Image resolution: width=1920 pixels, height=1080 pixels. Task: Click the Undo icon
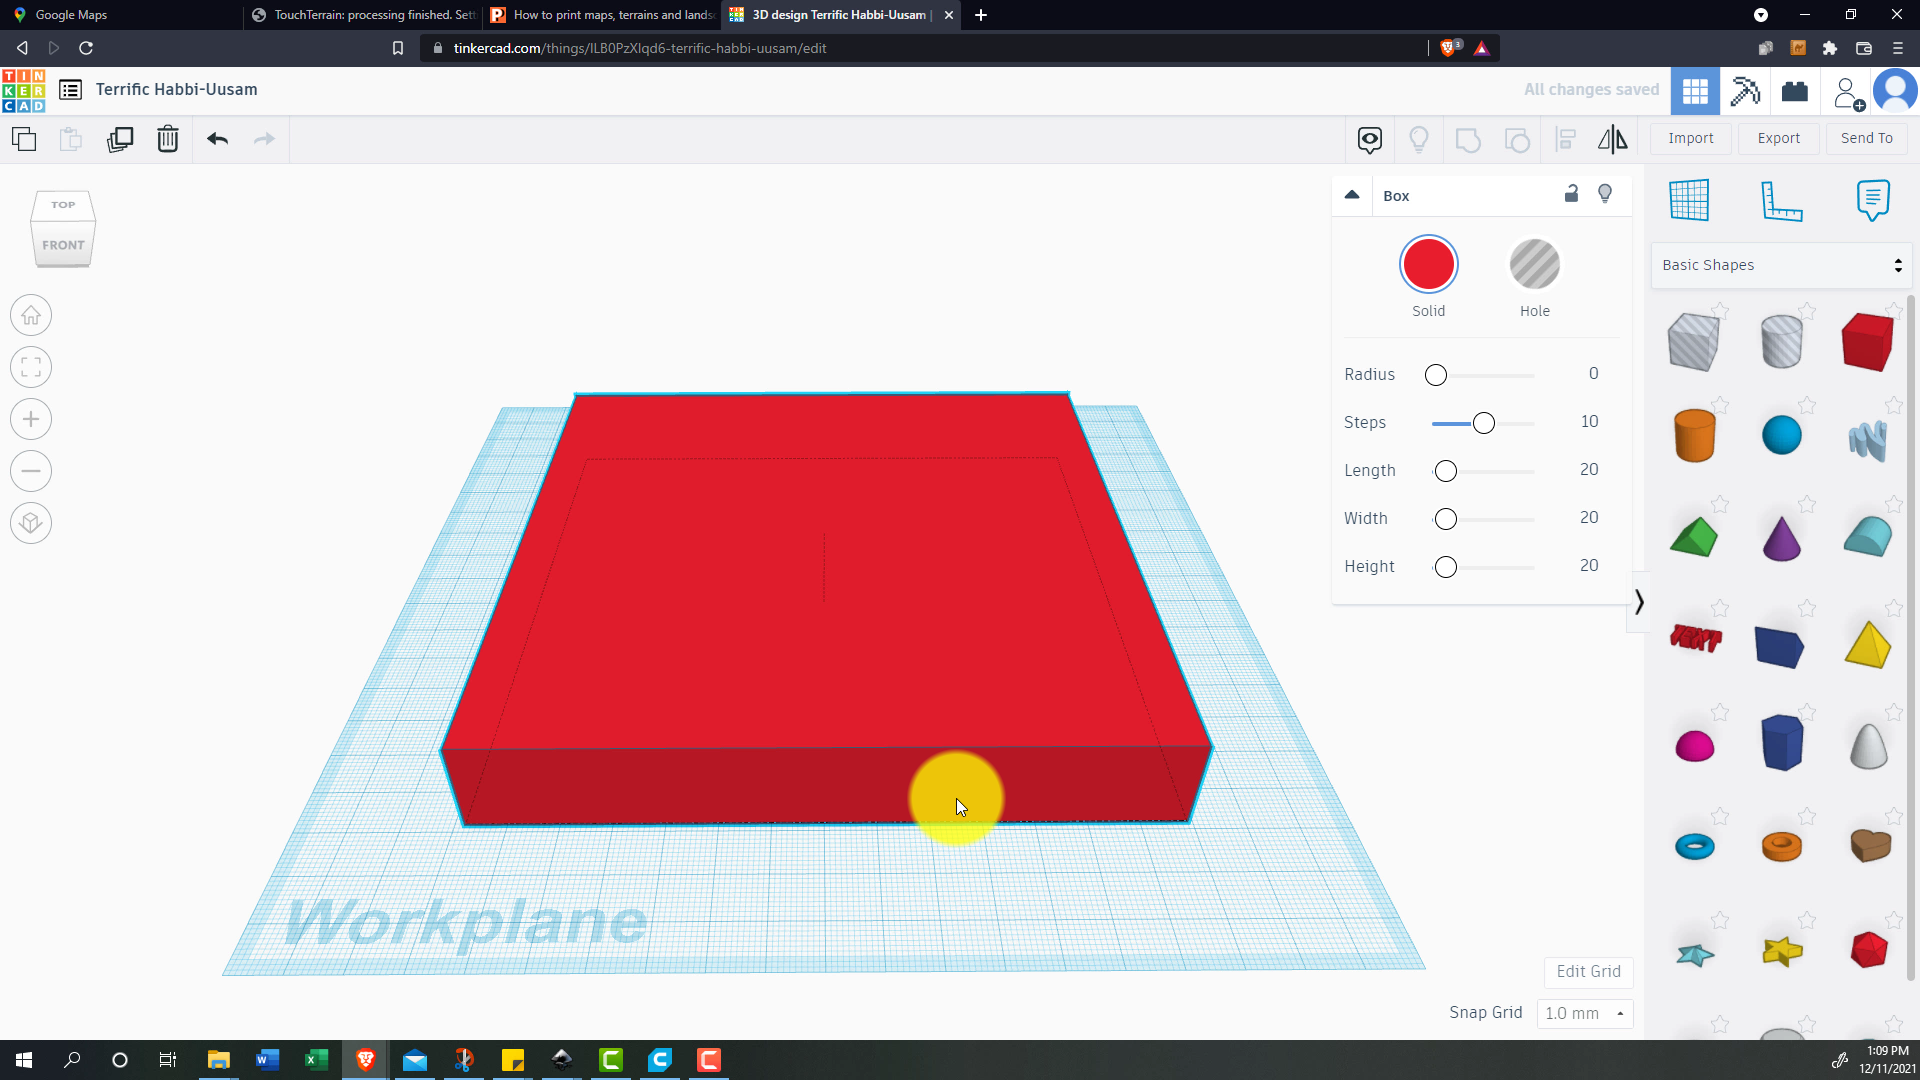coord(216,138)
